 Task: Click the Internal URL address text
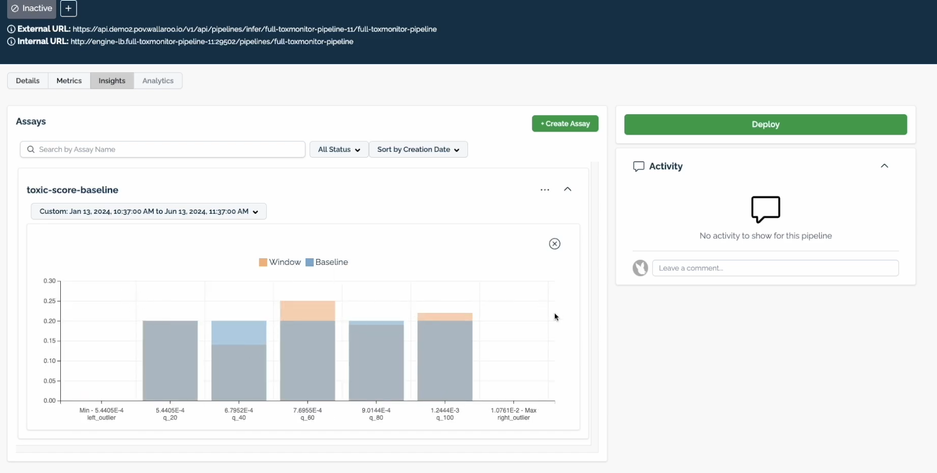click(212, 42)
